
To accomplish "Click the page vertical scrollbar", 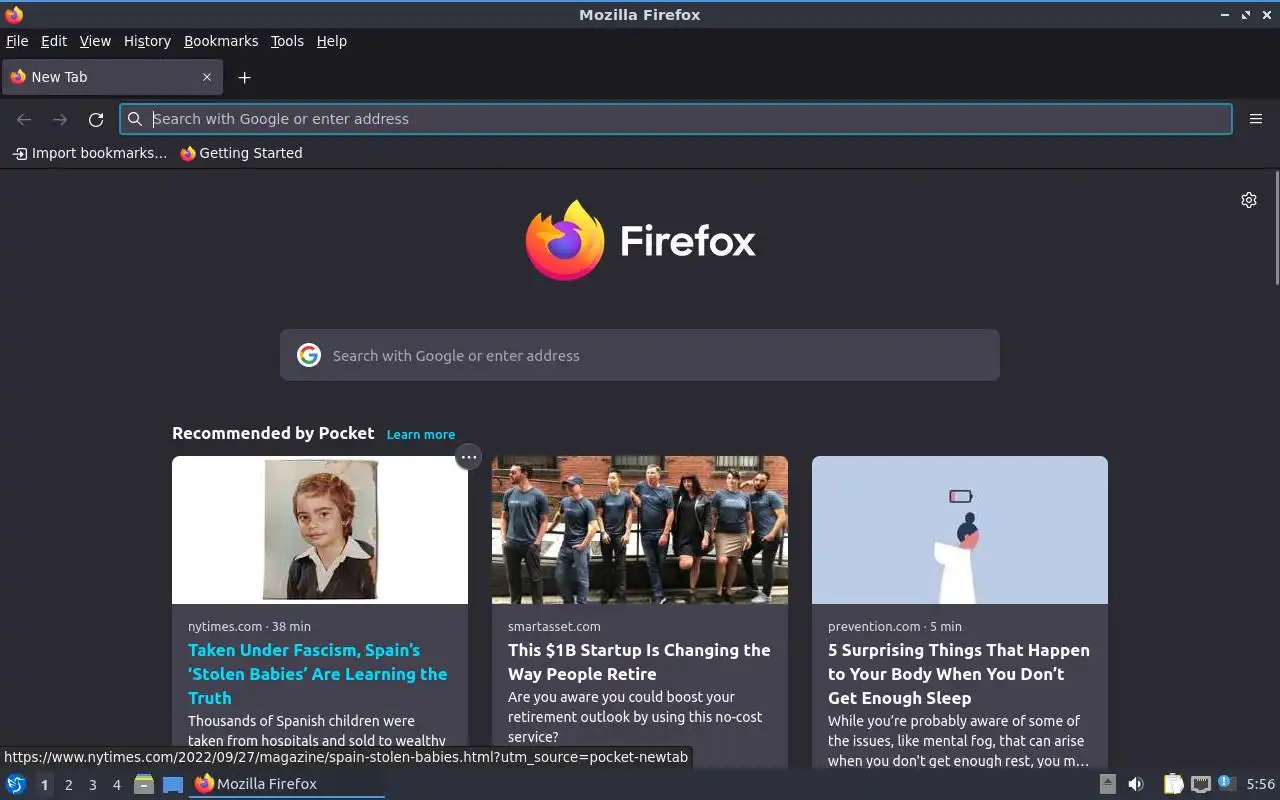I will pyautogui.click(x=1276, y=228).
